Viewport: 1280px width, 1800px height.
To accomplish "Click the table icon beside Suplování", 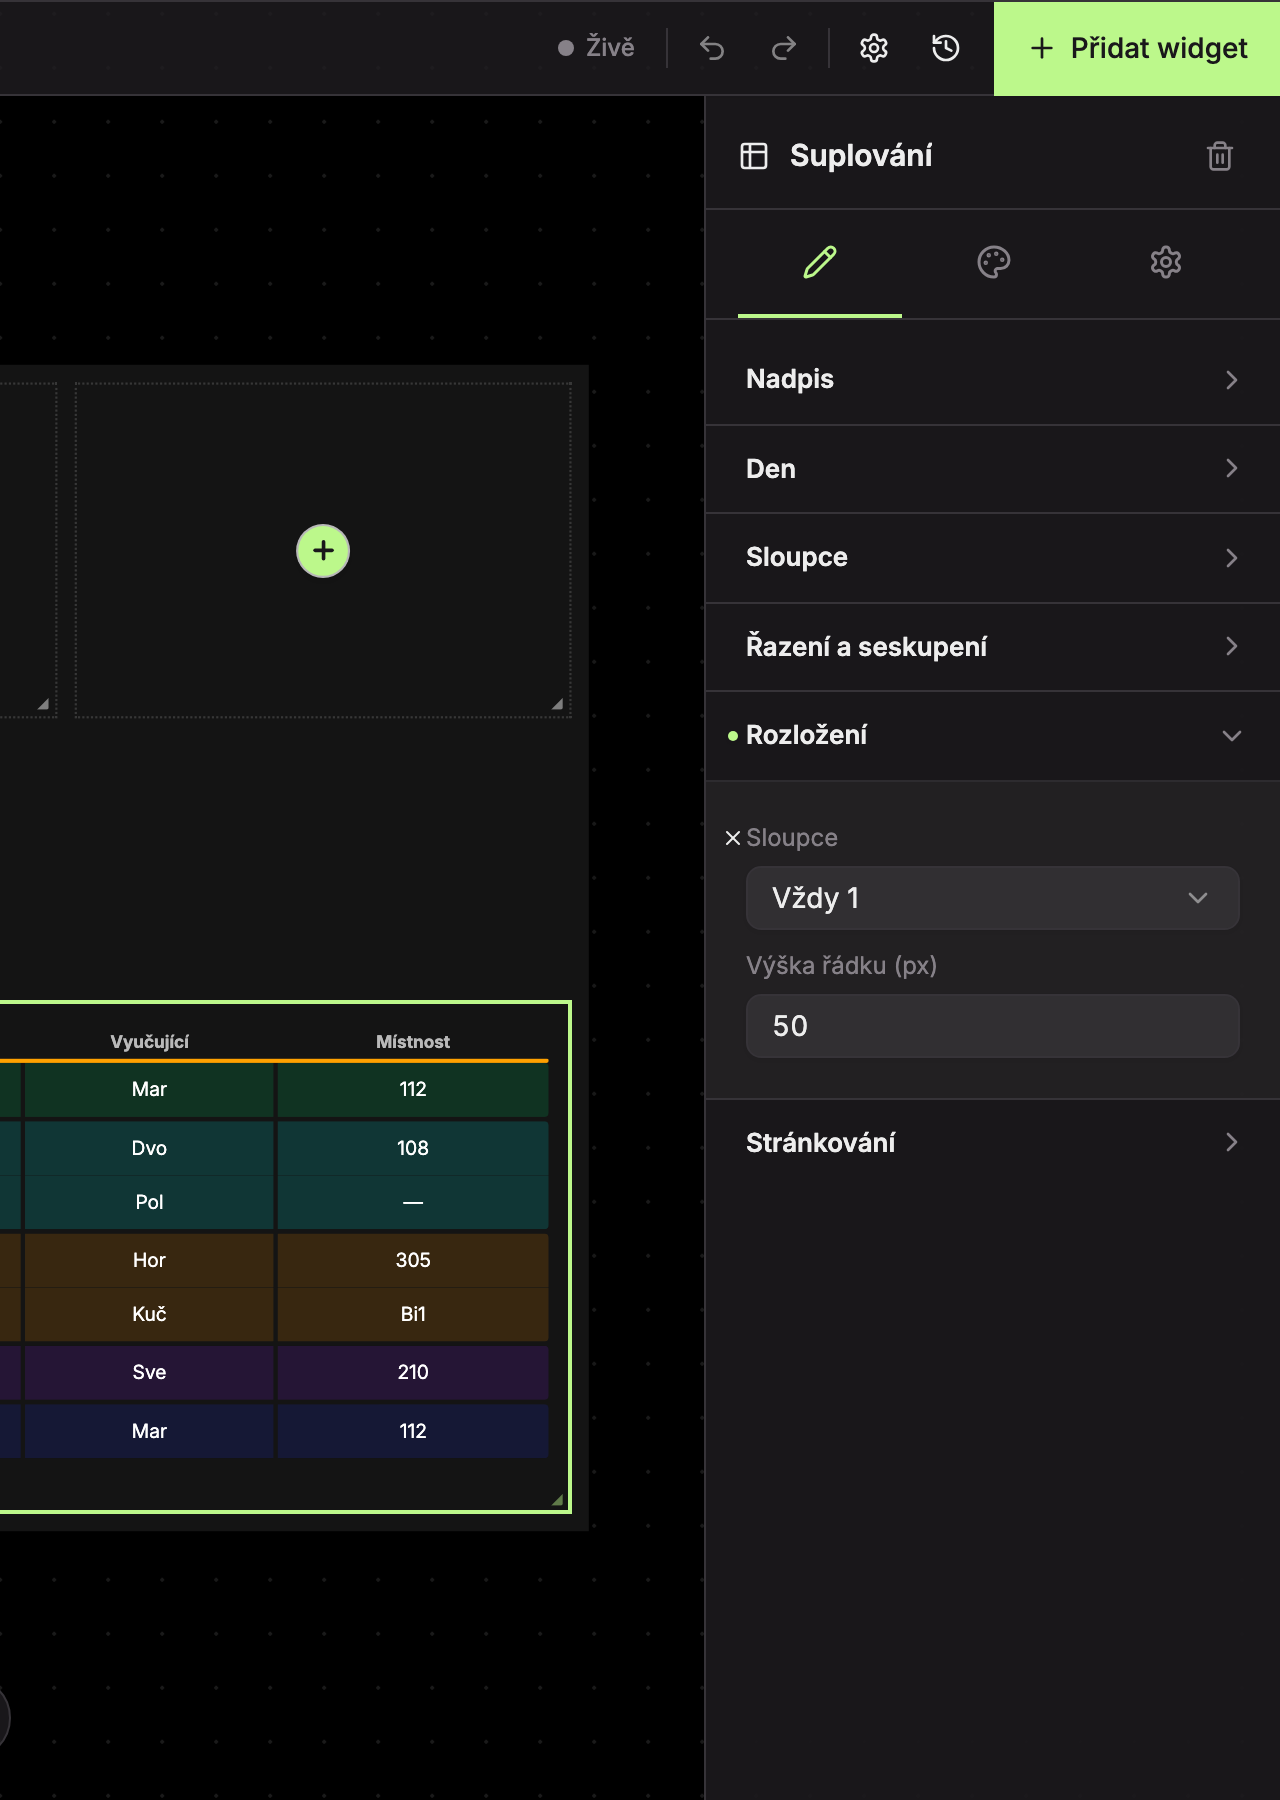I will pyautogui.click(x=754, y=156).
